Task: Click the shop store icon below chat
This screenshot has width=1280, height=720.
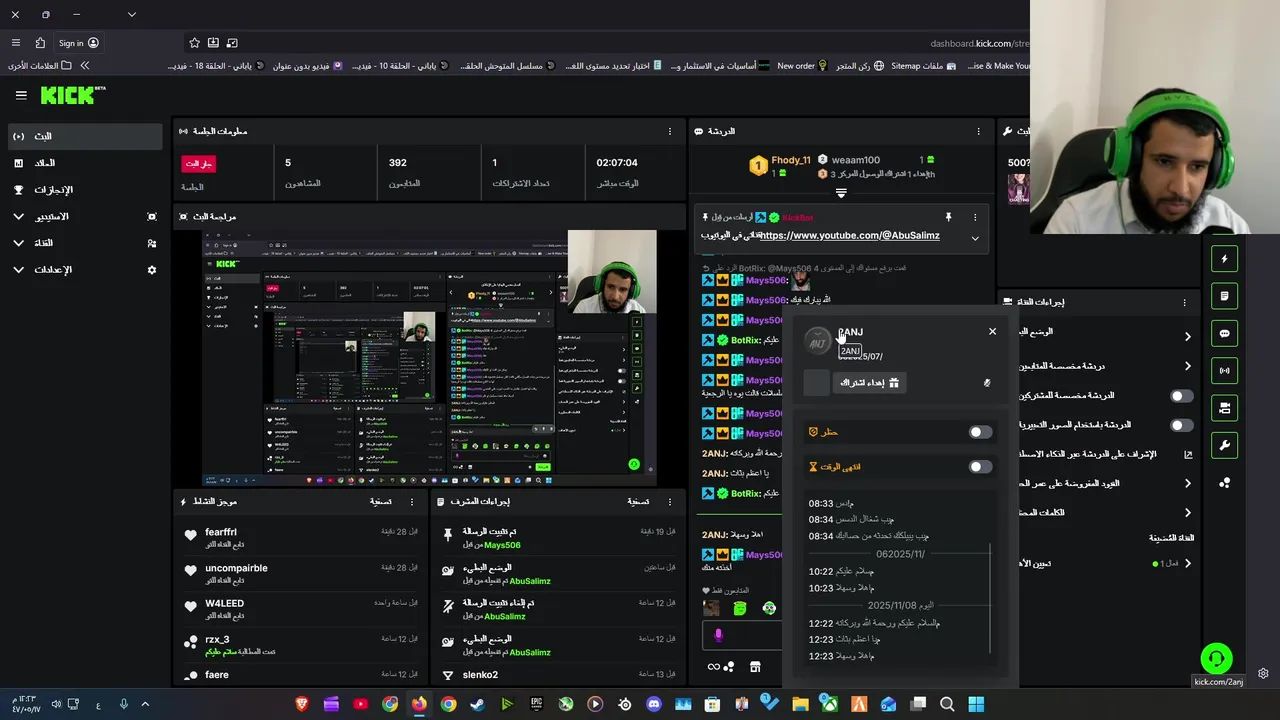Action: click(x=755, y=667)
